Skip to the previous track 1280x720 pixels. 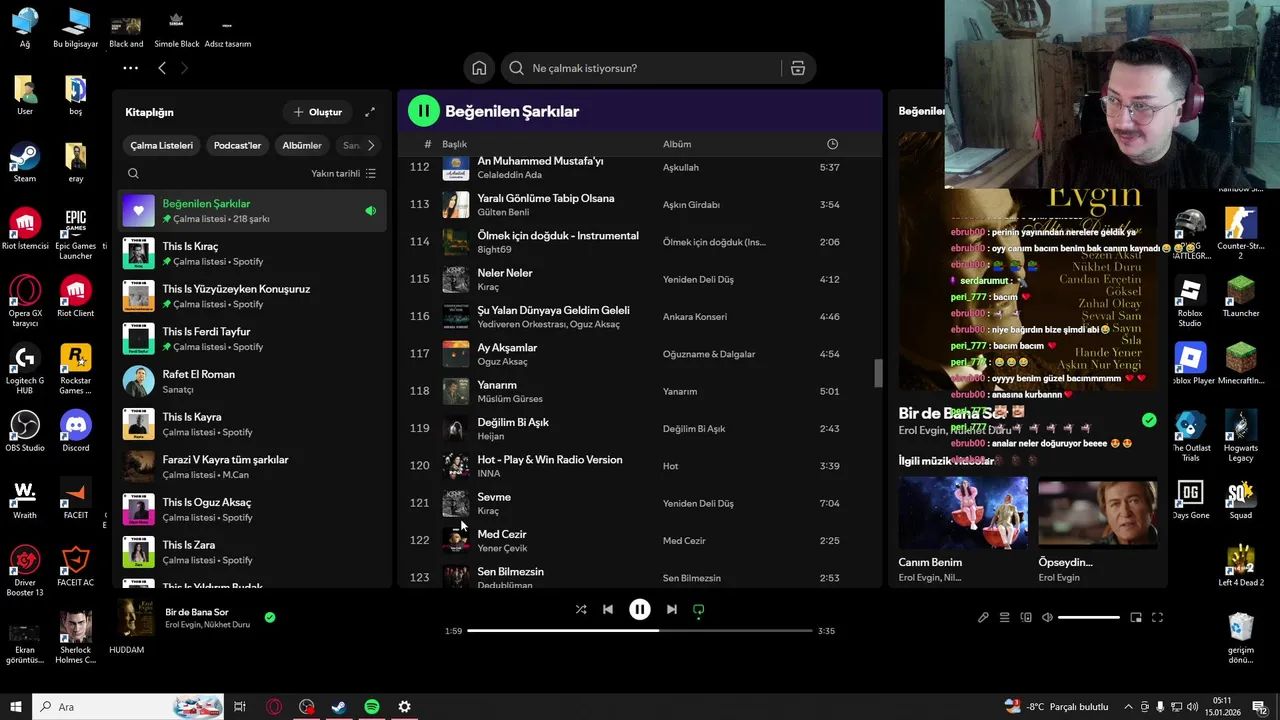pyautogui.click(x=607, y=609)
